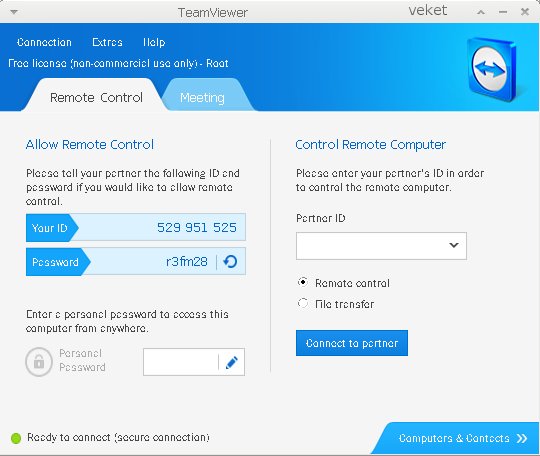Click the TeamViewer logo icon

[492, 69]
